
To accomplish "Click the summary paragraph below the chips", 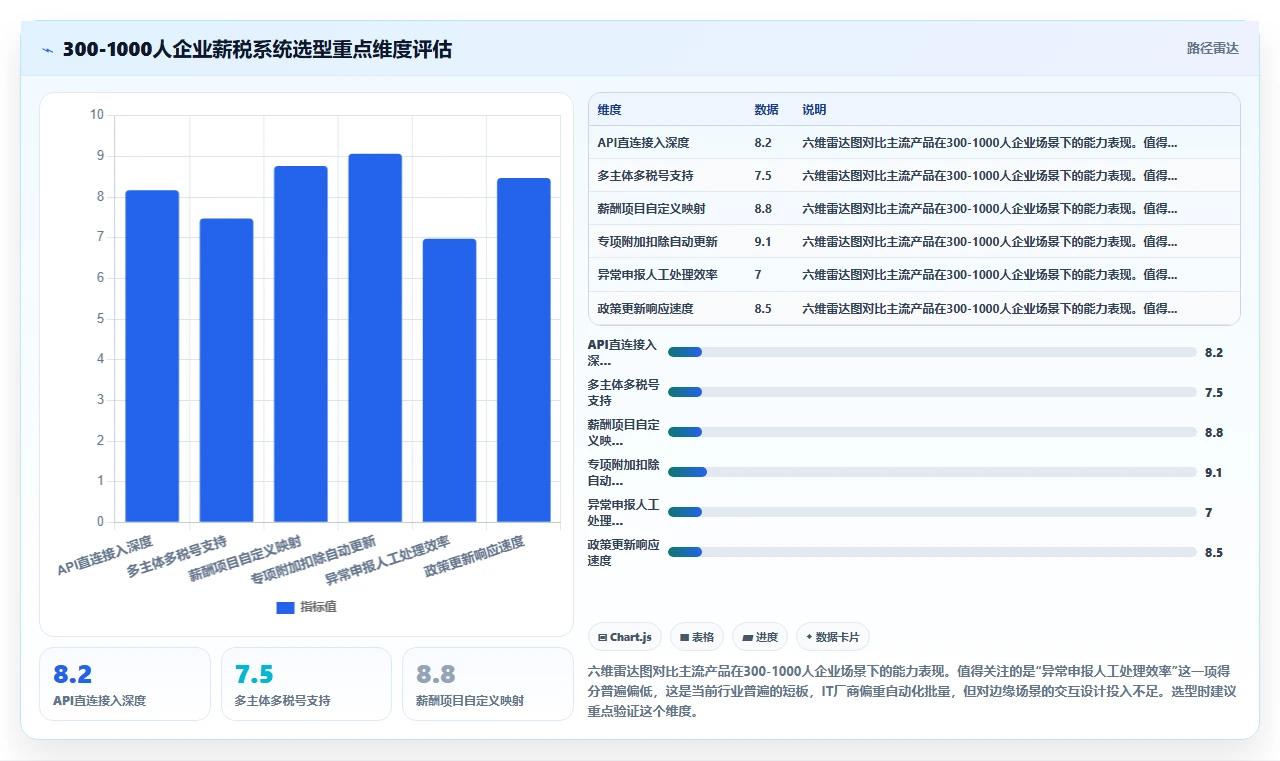I will pyautogui.click(x=912, y=691).
